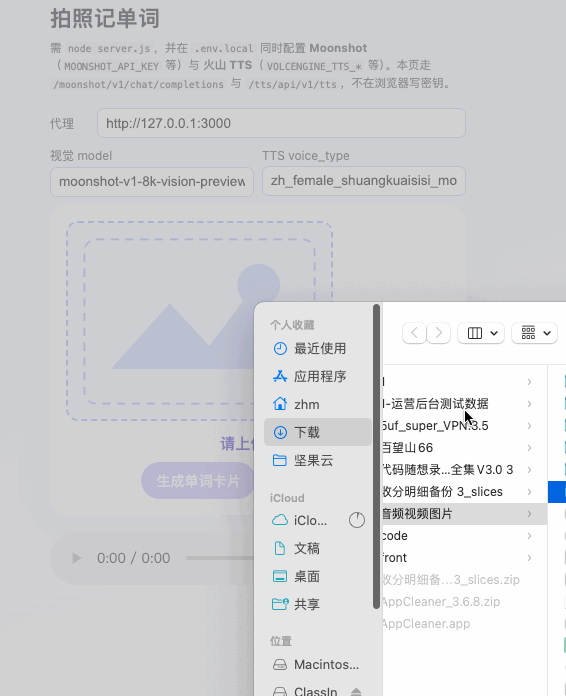Play the audio in the player
Screen dimensions: 566x696
click(x=77, y=558)
